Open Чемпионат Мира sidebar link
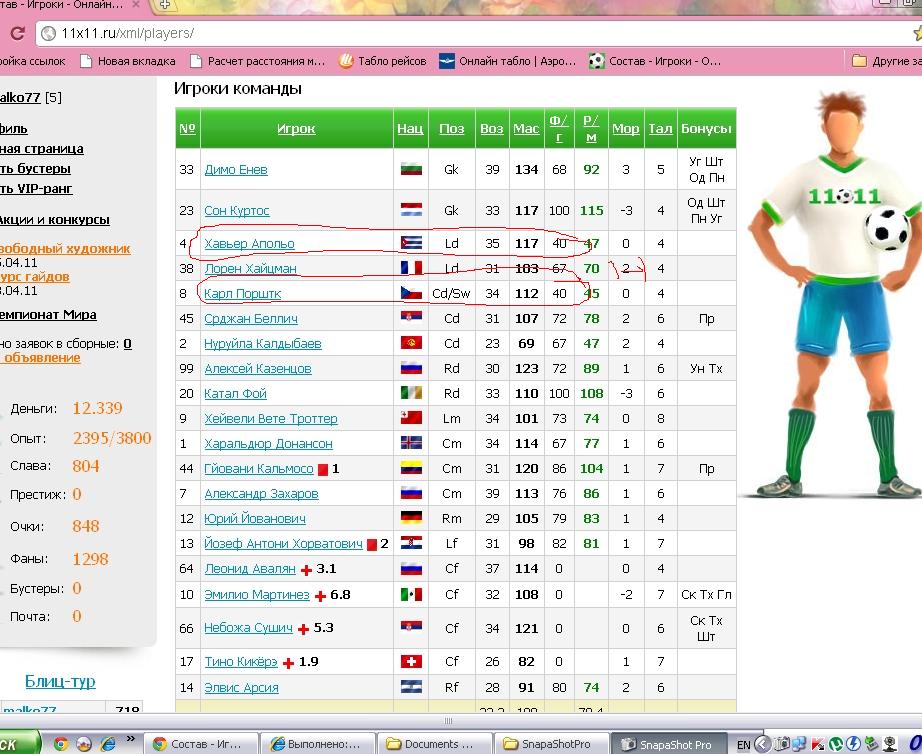 [48, 315]
